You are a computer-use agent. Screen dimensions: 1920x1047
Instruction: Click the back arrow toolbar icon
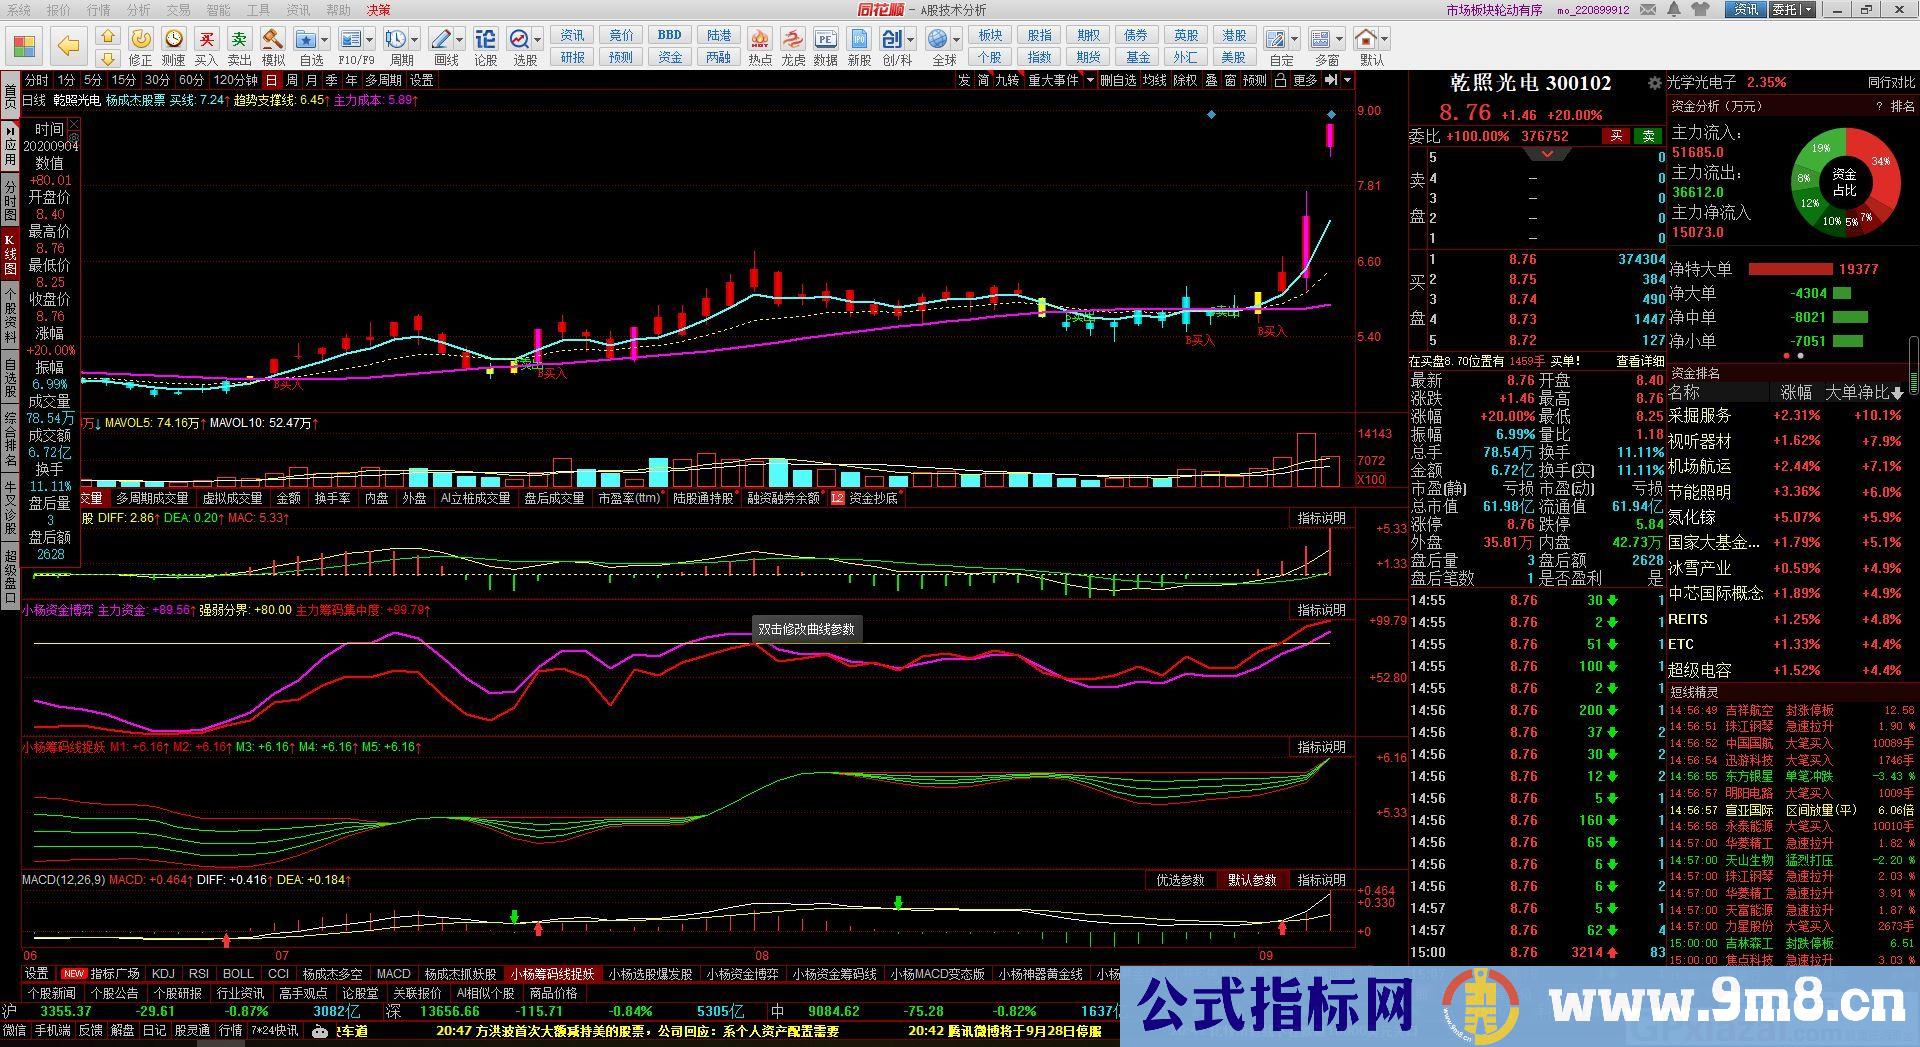click(68, 46)
